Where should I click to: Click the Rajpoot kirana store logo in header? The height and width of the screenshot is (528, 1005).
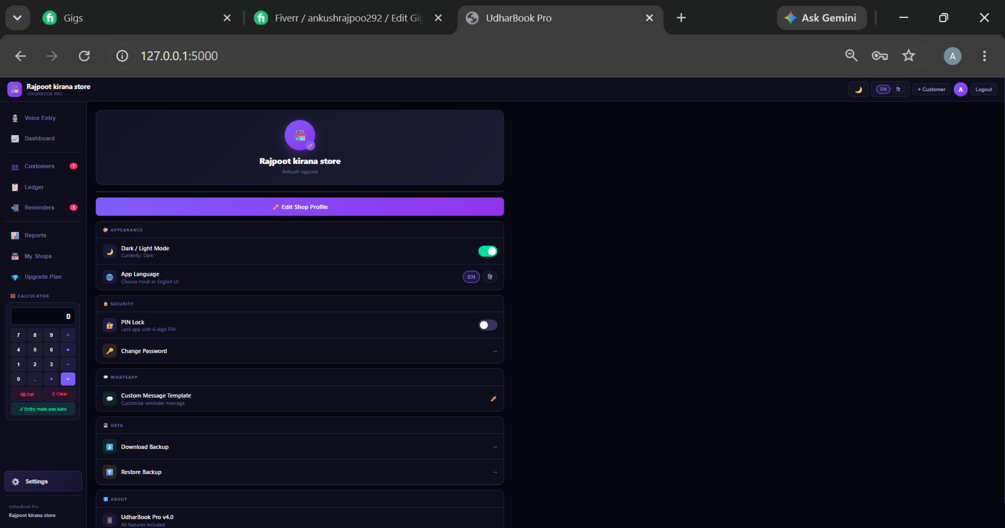click(x=15, y=89)
